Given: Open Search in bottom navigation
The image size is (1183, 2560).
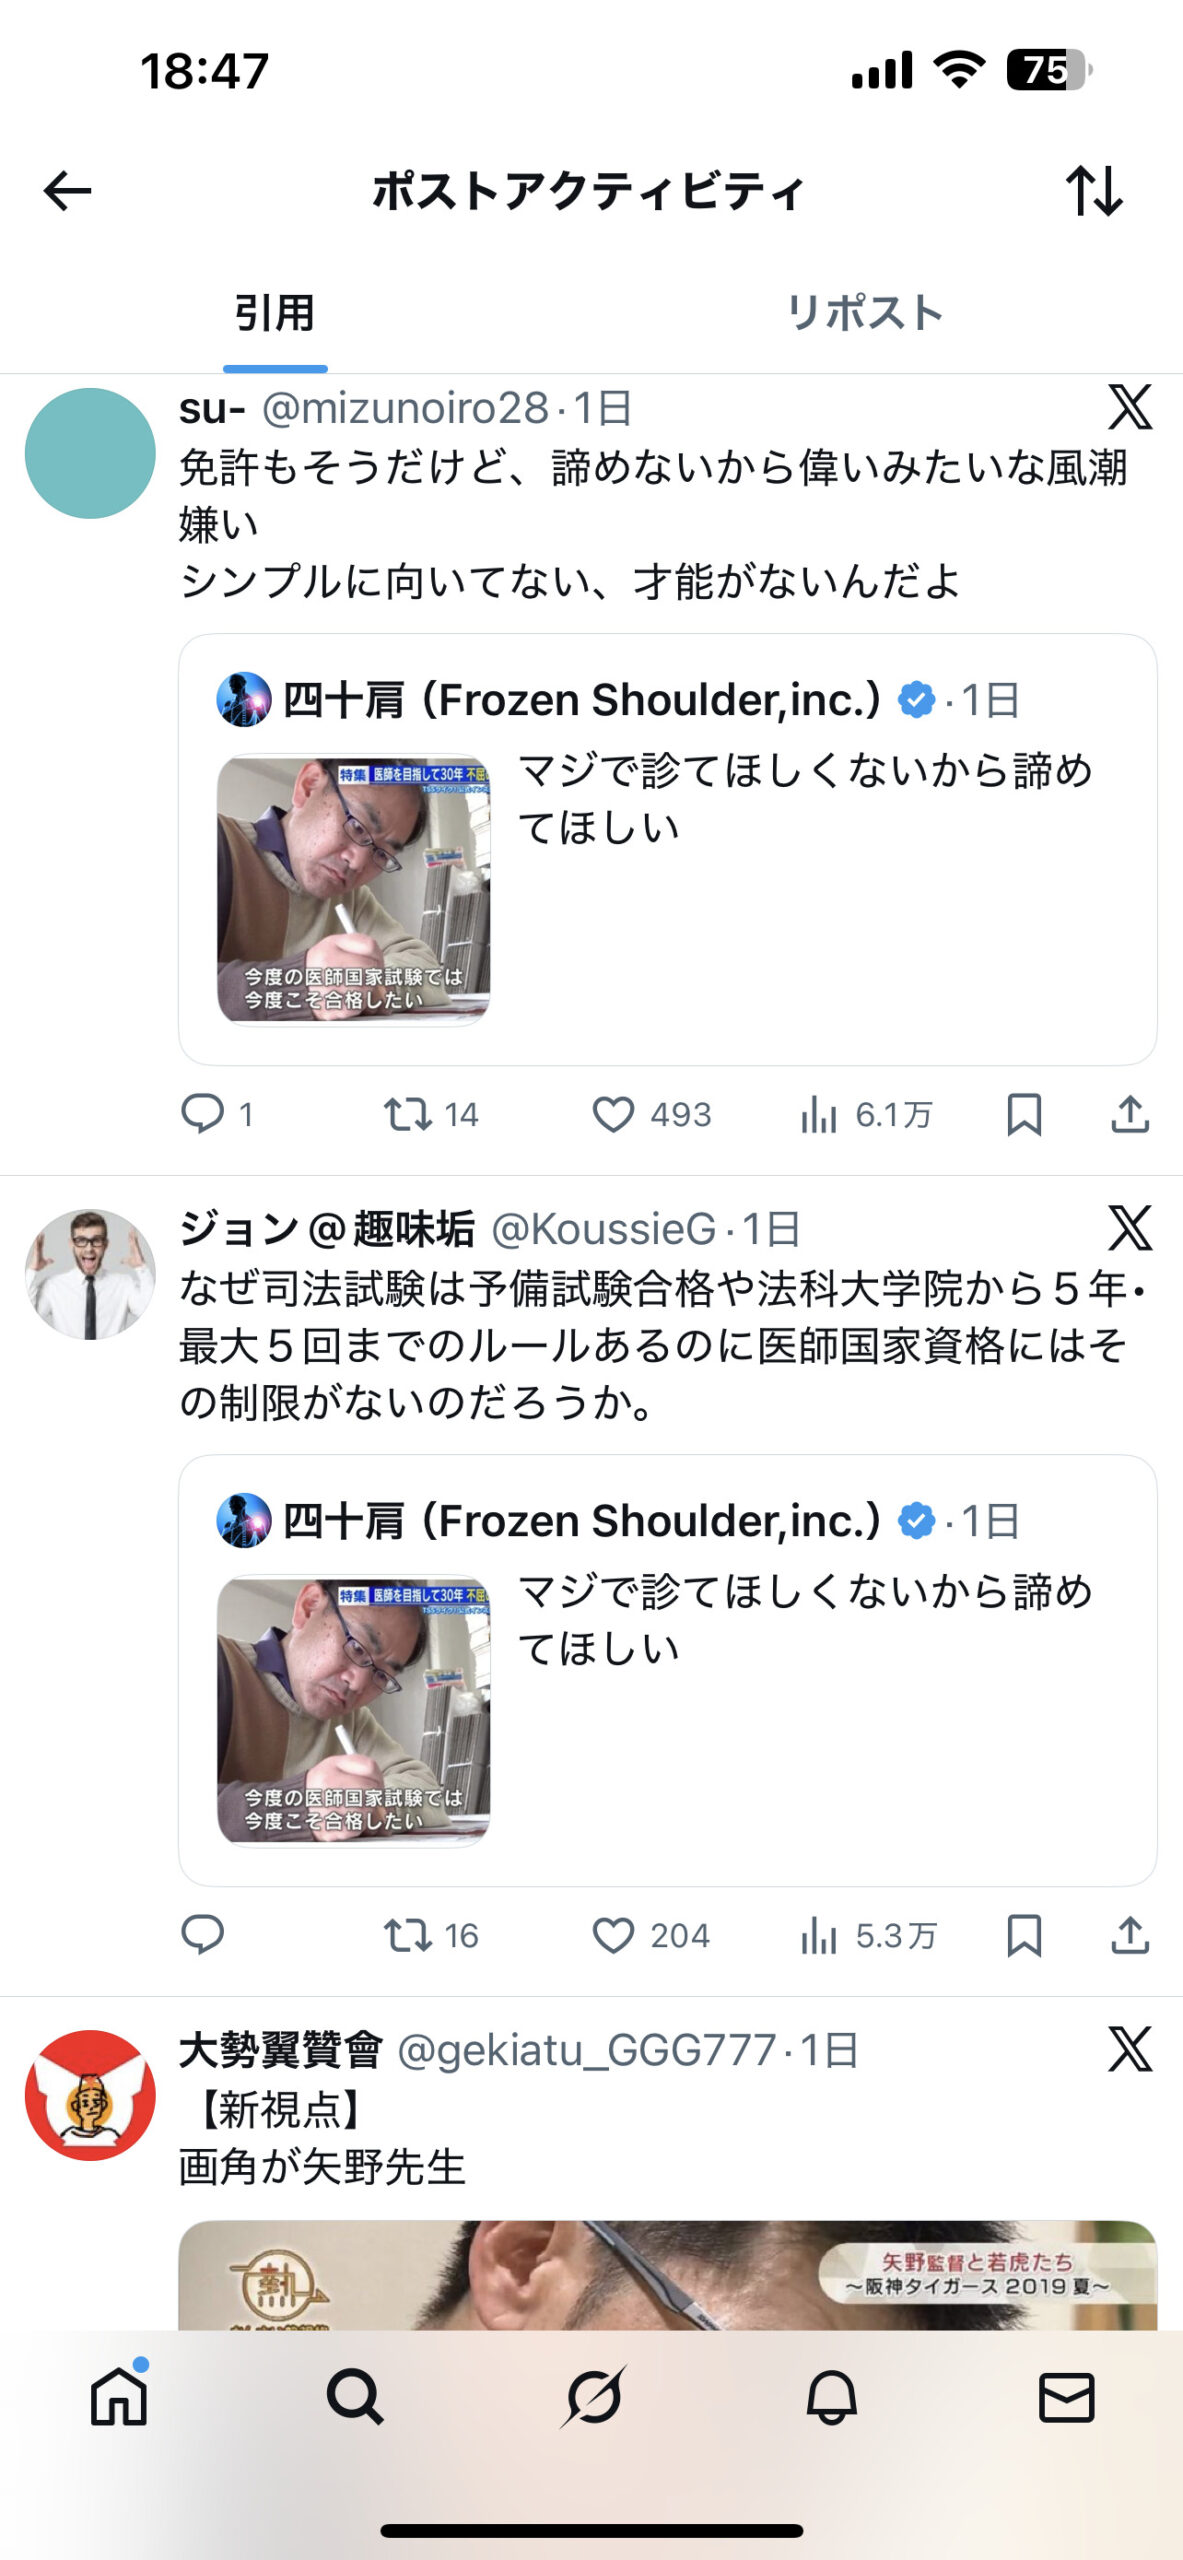Looking at the screenshot, I should [355, 2396].
